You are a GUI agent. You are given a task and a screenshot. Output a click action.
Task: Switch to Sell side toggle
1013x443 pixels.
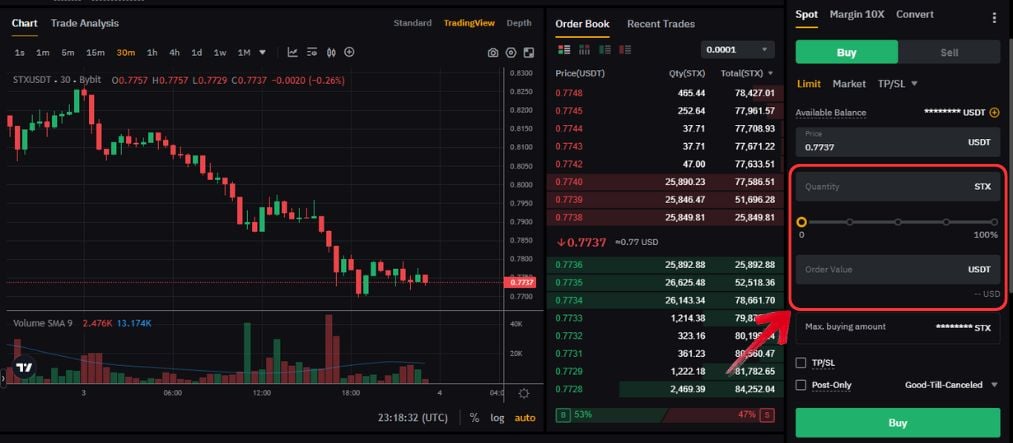click(x=949, y=52)
